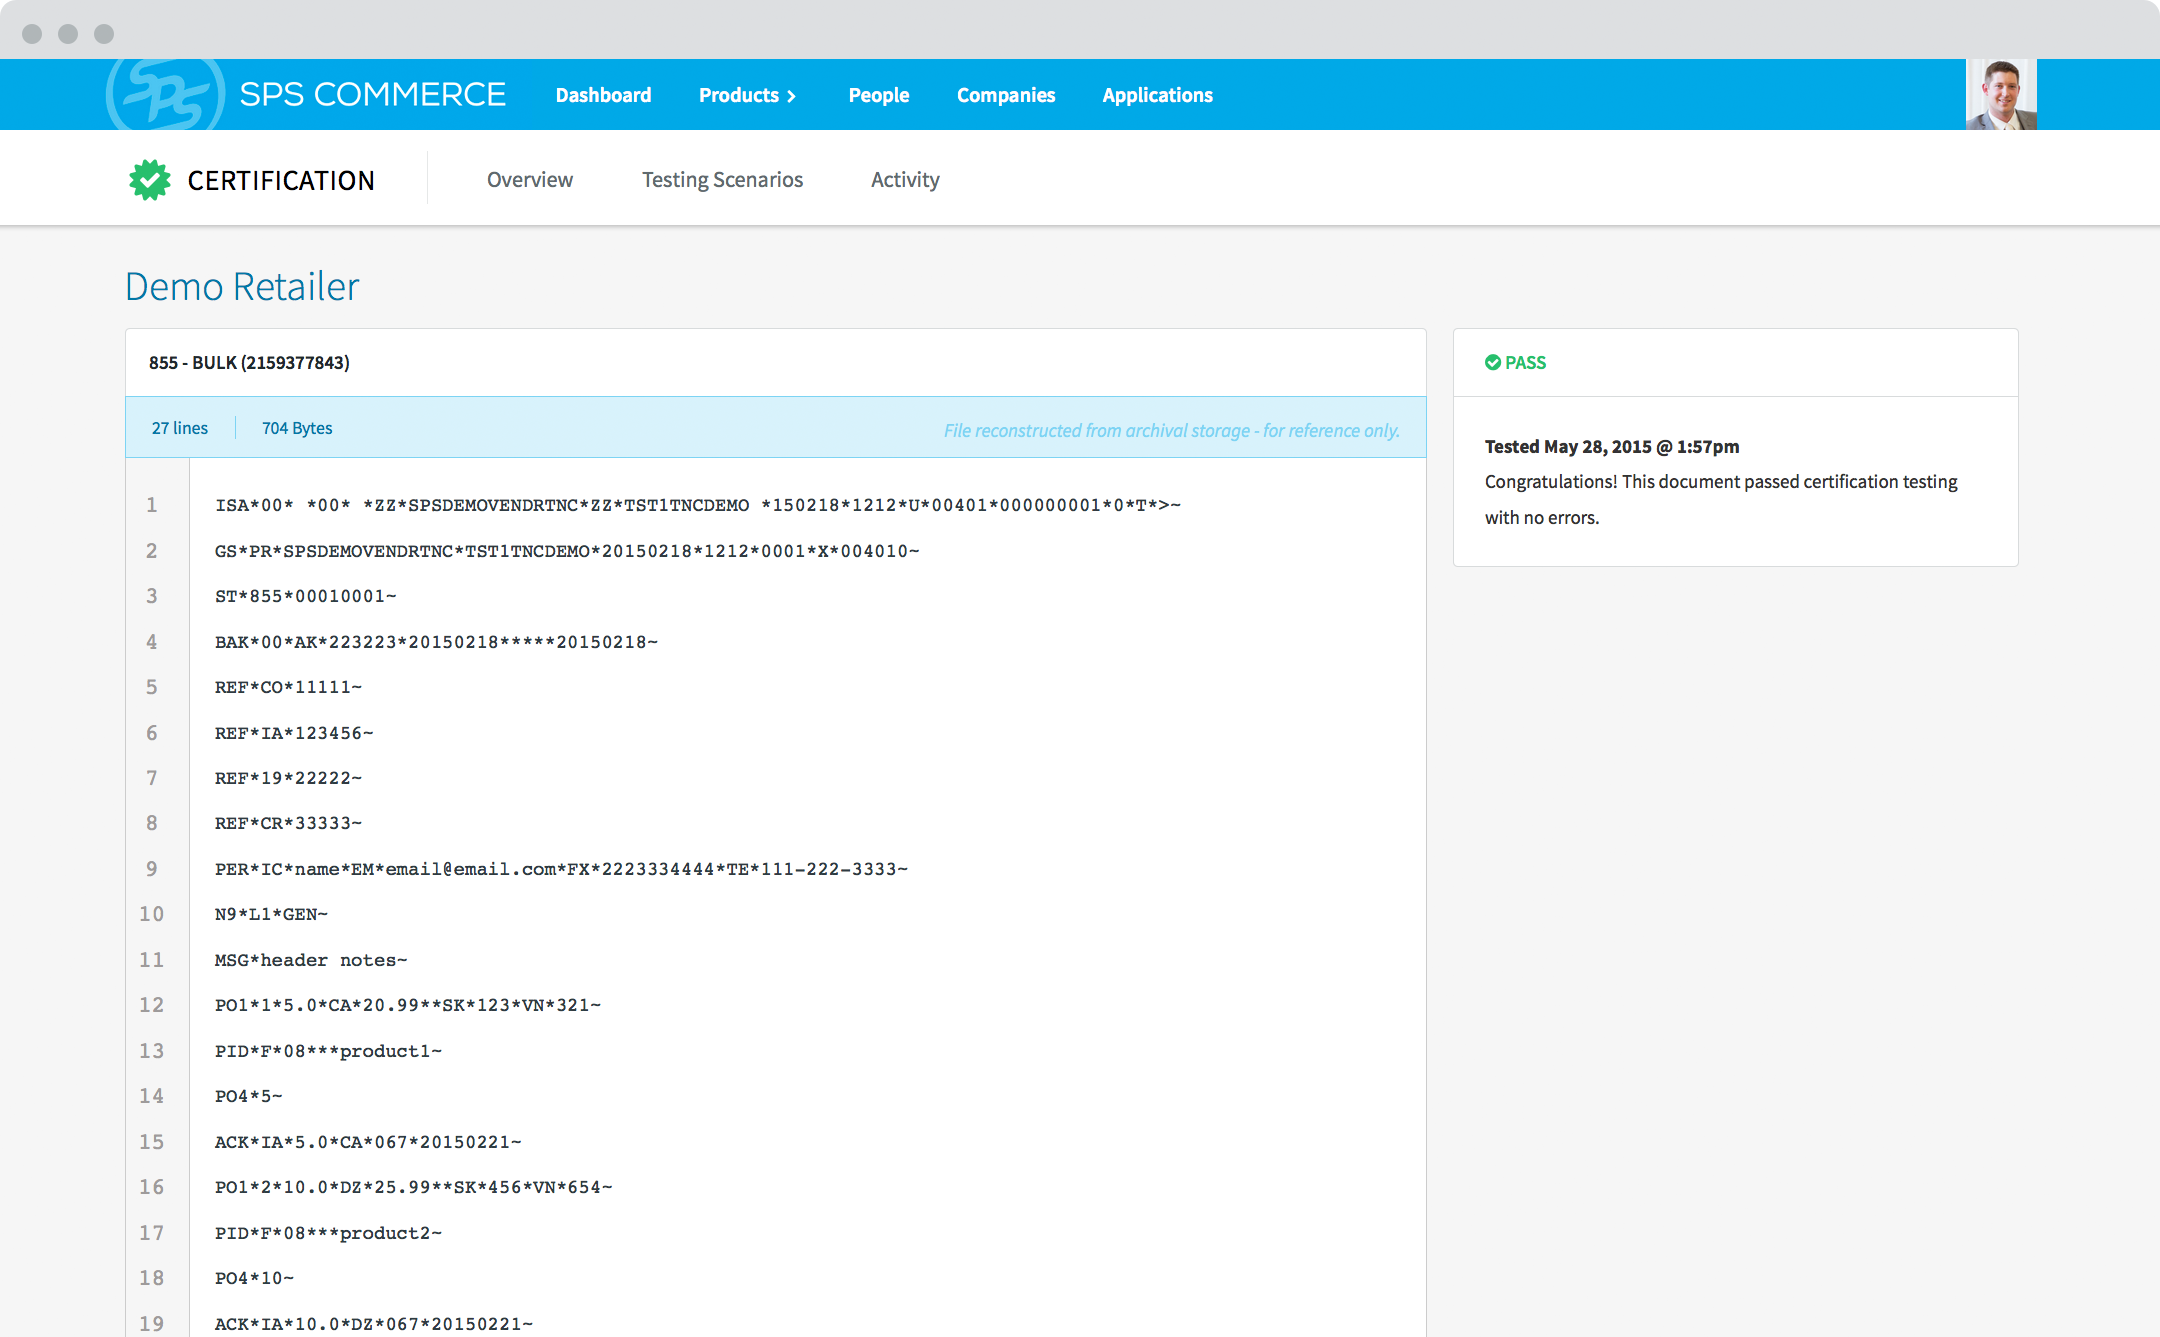
Task: Click the SPS COMMERCE brand text
Action: (372, 95)
